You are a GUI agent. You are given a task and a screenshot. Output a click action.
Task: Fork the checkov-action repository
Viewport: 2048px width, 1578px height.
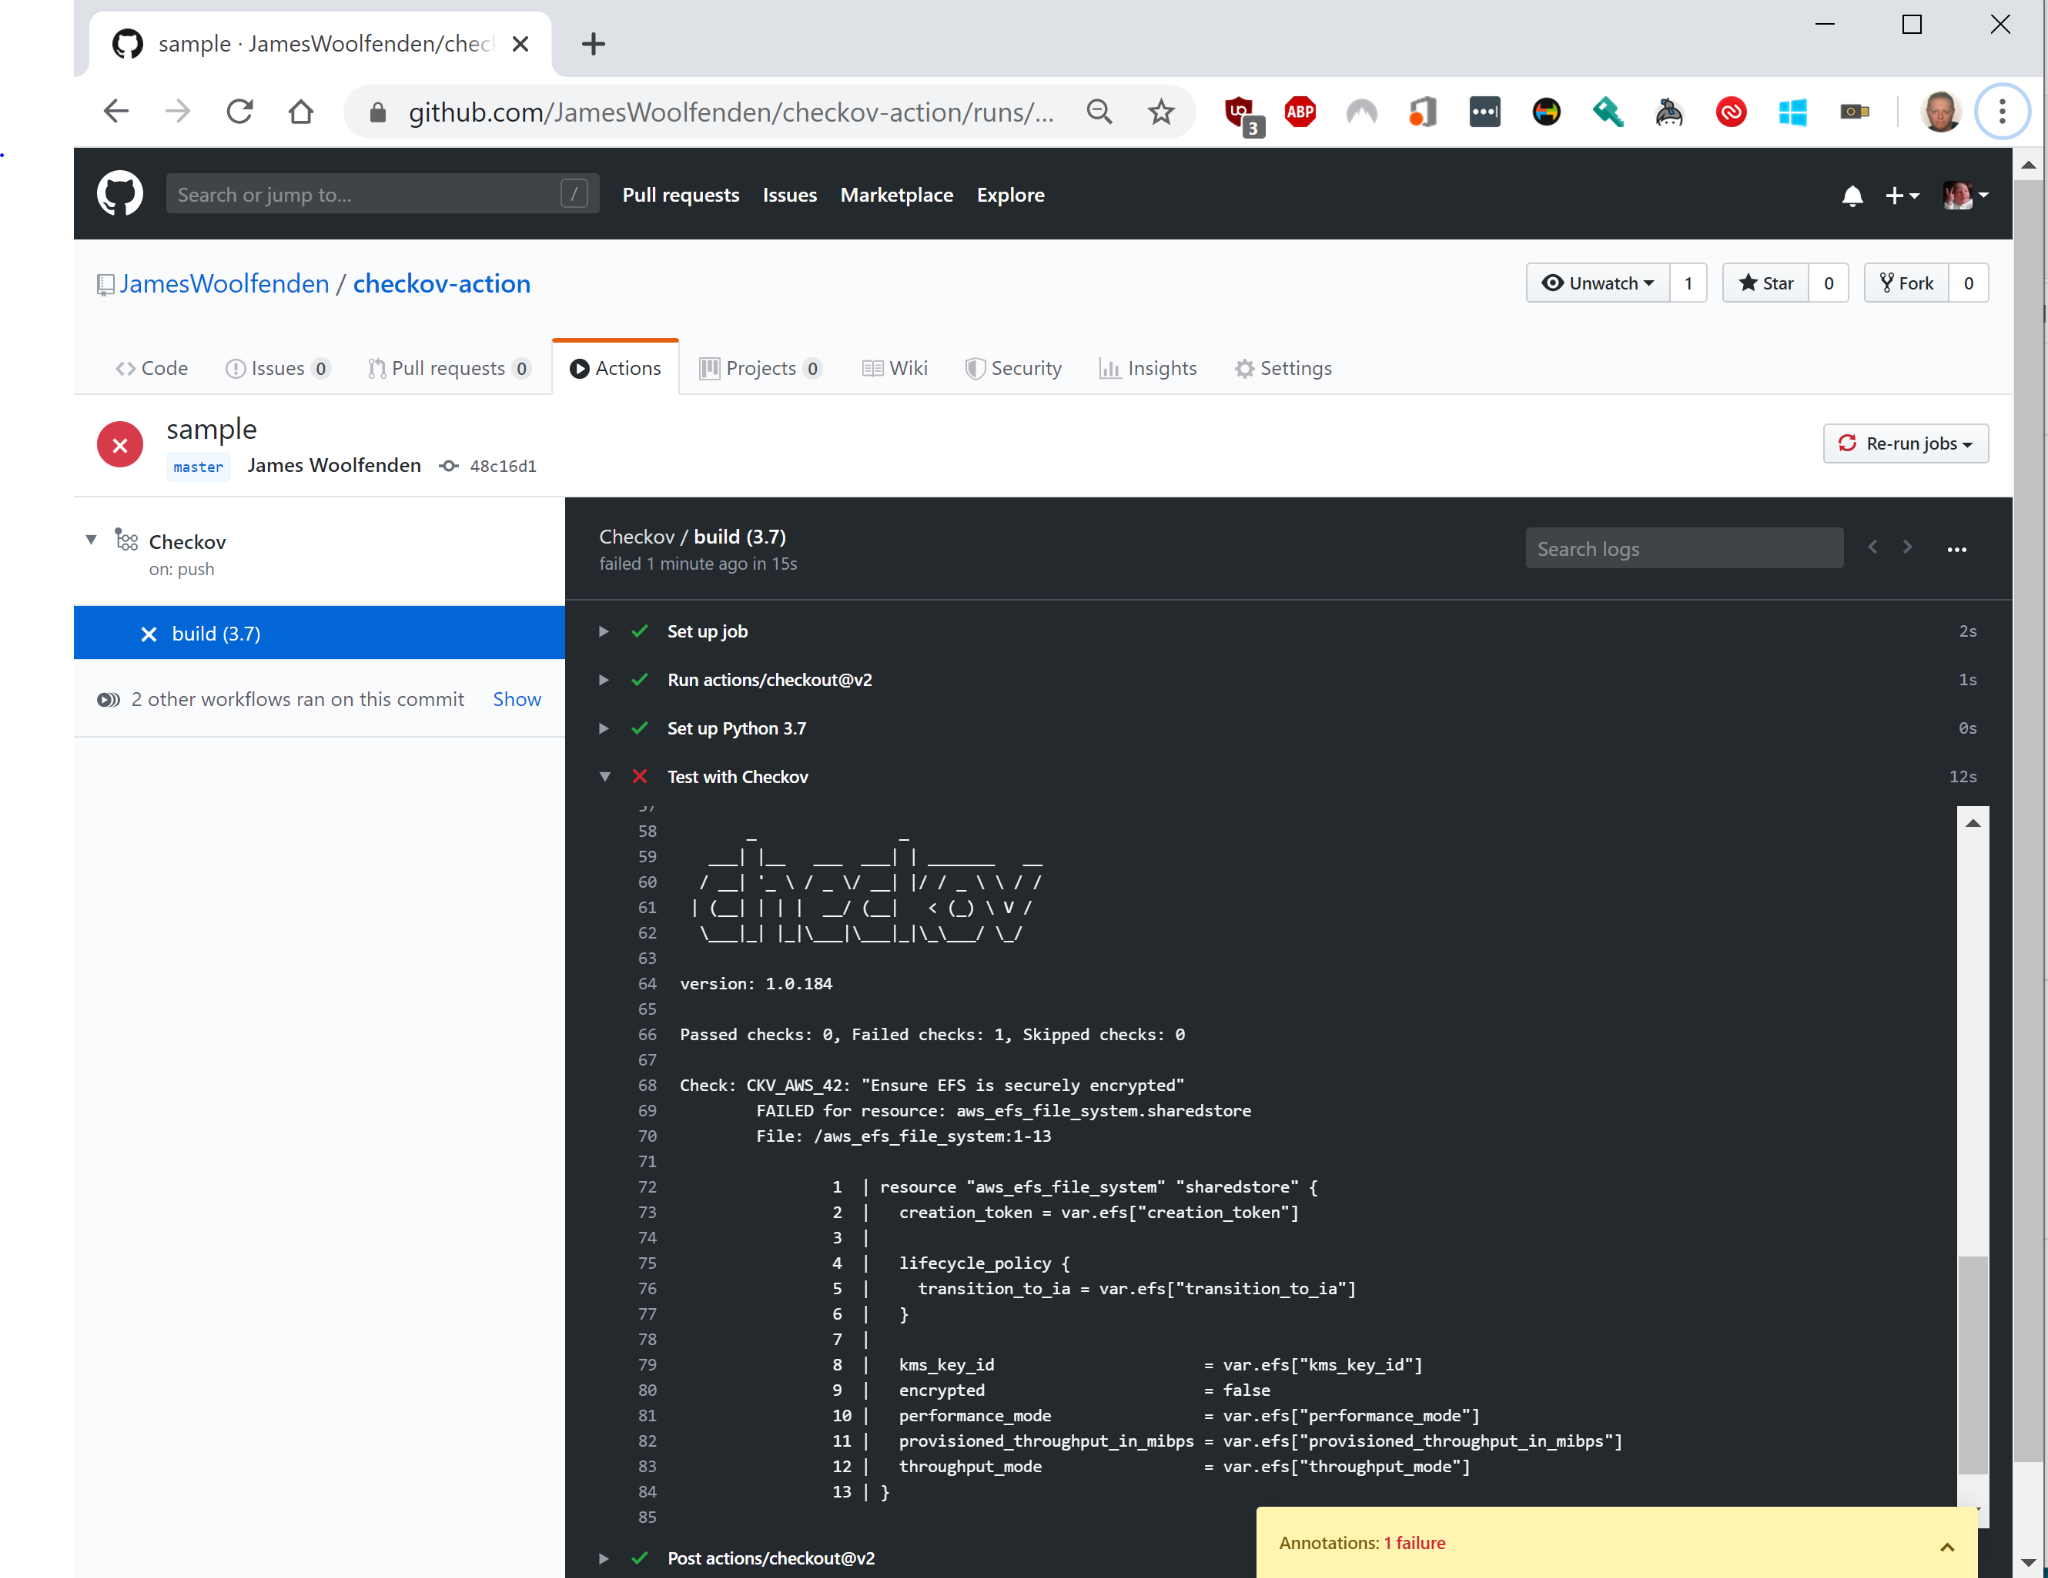pyautogui.click(x=1906, y=283)
